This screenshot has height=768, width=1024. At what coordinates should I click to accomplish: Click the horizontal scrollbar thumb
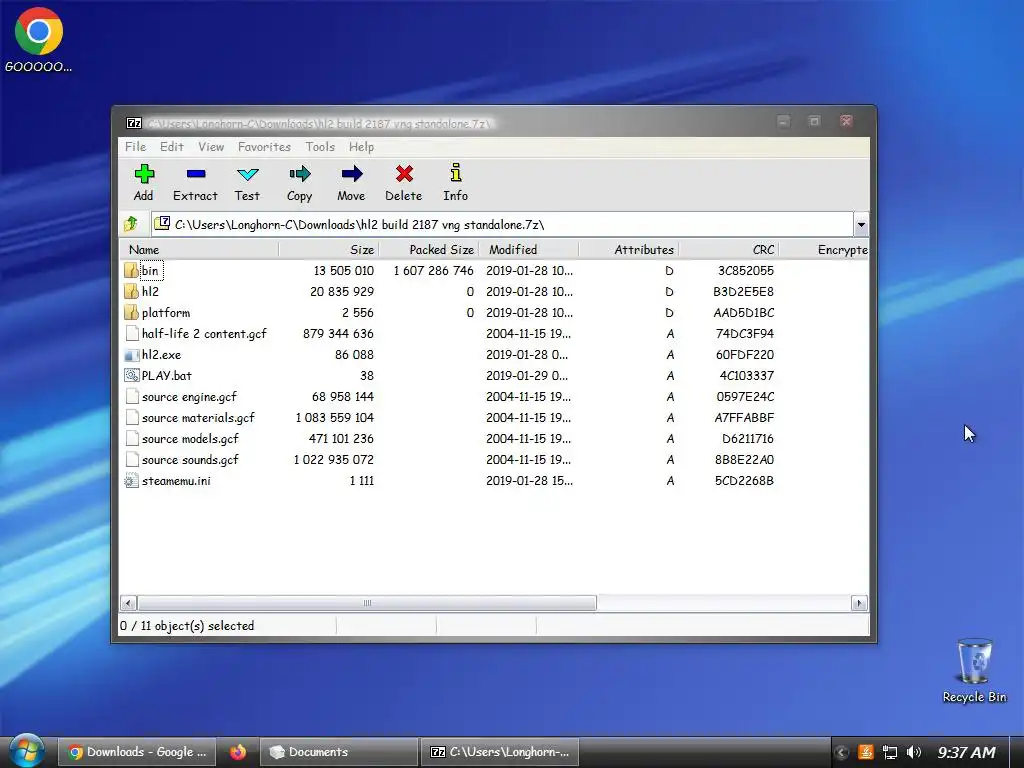point(367,603)
